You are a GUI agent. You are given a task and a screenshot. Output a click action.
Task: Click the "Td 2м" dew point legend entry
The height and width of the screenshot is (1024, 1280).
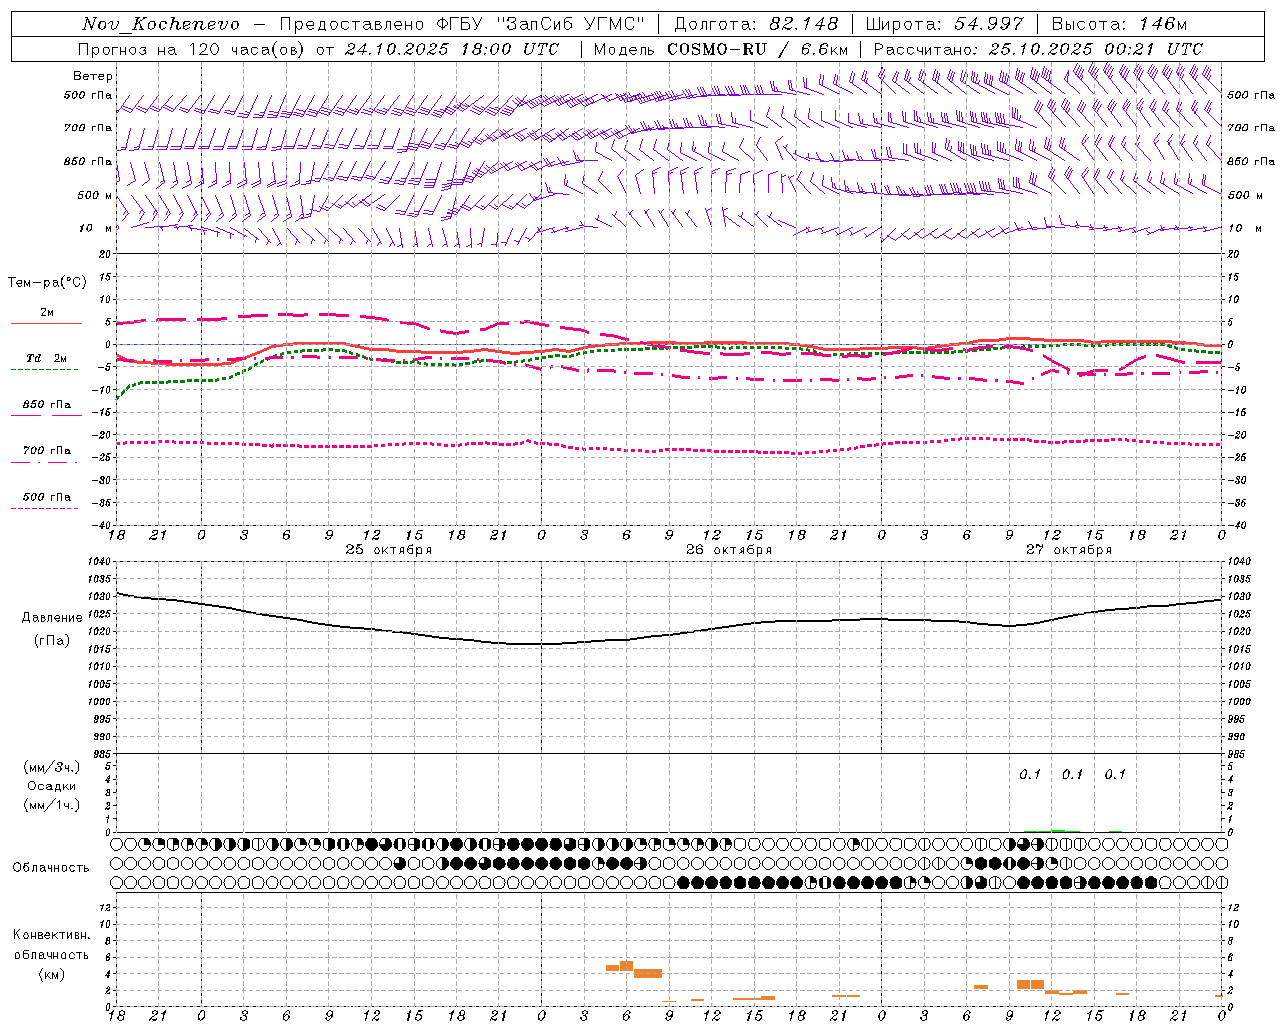coord(46,358)
